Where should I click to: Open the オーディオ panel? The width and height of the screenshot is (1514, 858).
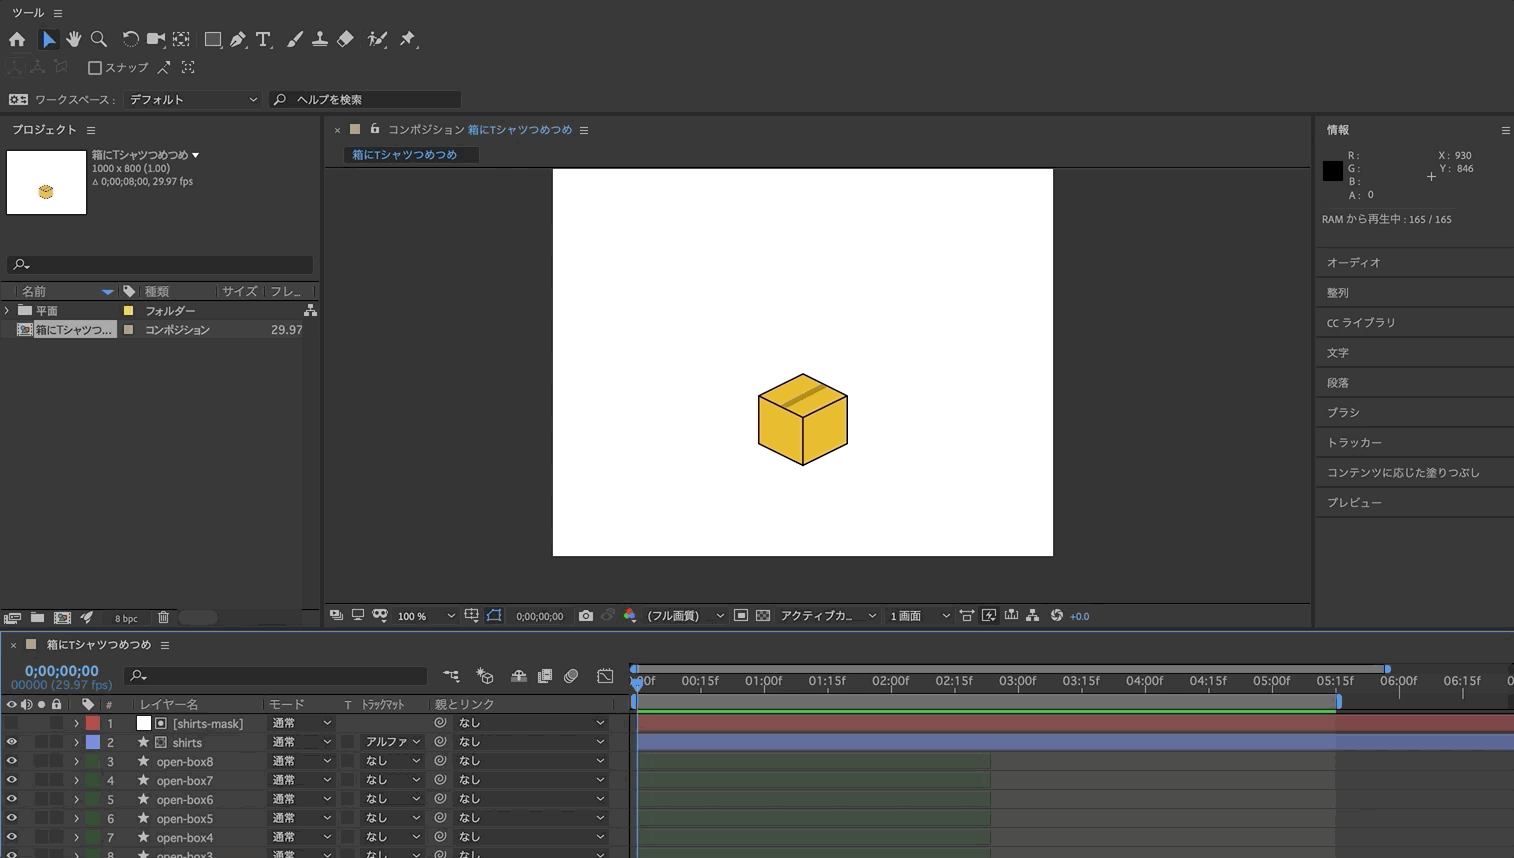(1414, 262)
